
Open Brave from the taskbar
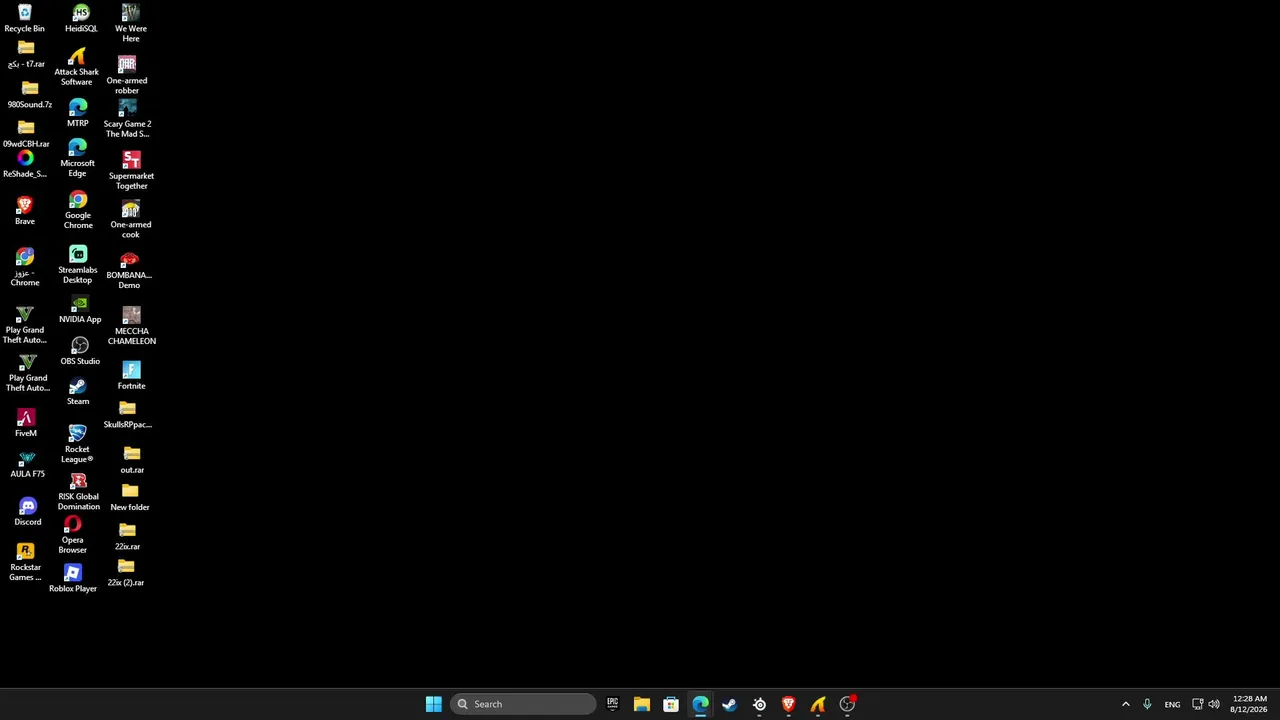tap(789, 704)
